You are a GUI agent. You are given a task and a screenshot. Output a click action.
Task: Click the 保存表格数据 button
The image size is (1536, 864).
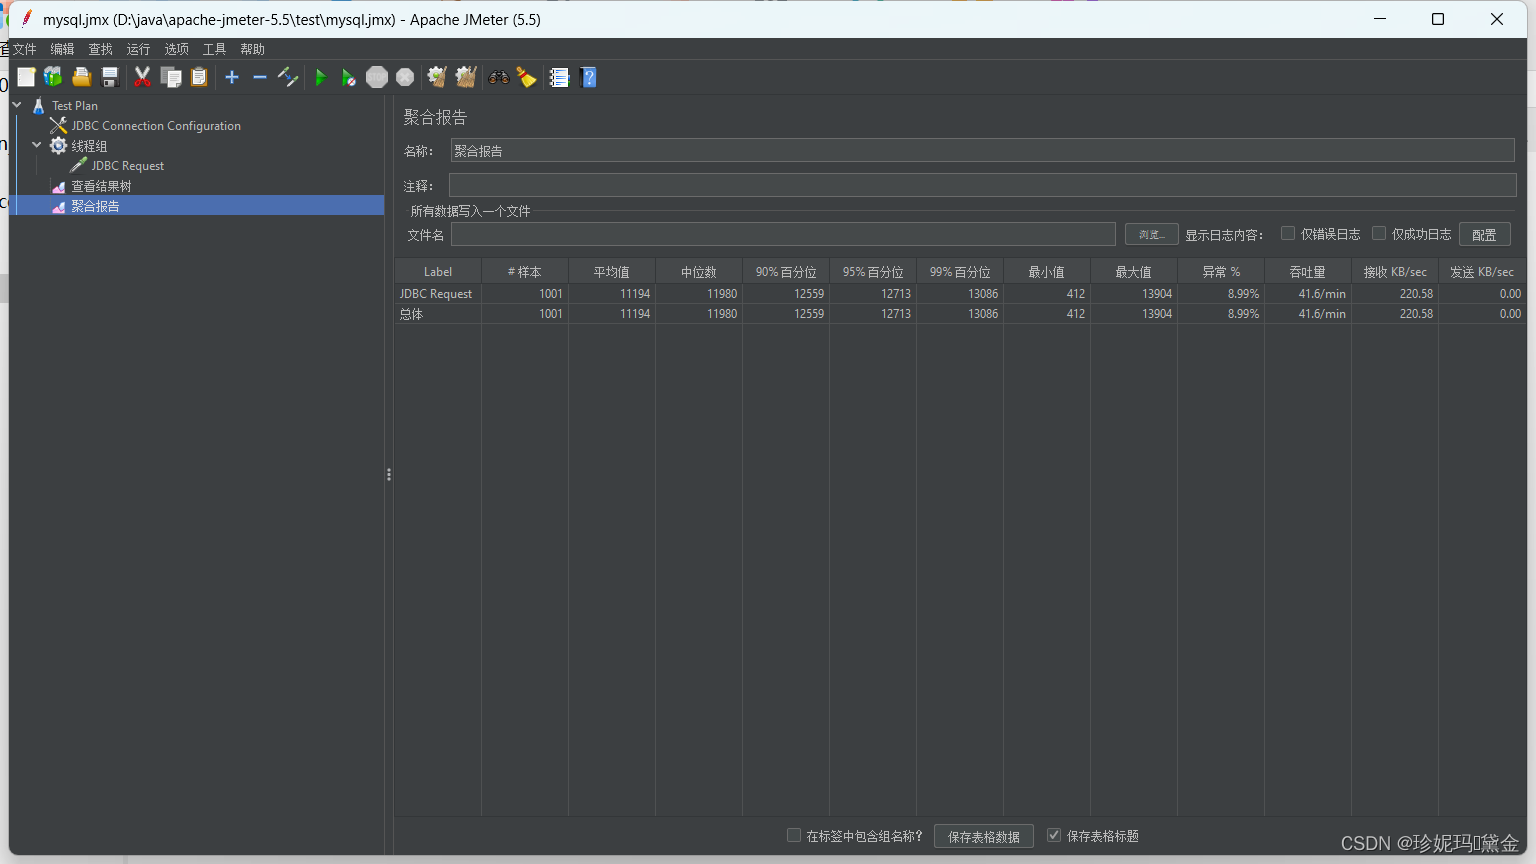984,836
